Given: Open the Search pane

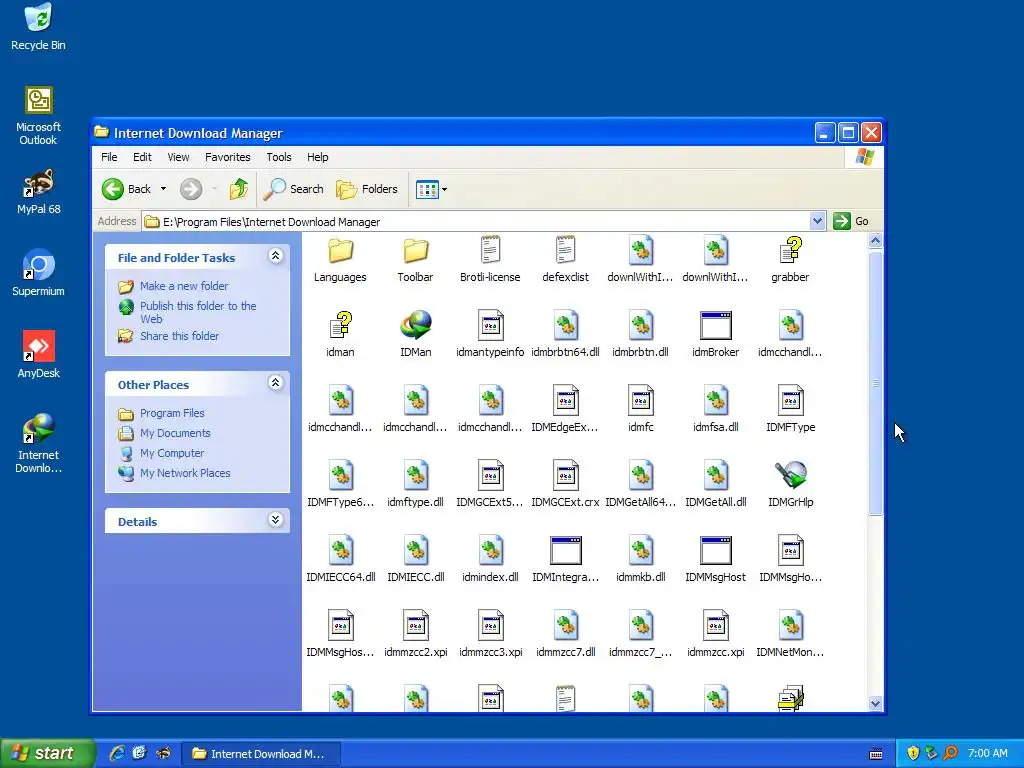Looking at the screenshot, I should (x=294, y=189).
